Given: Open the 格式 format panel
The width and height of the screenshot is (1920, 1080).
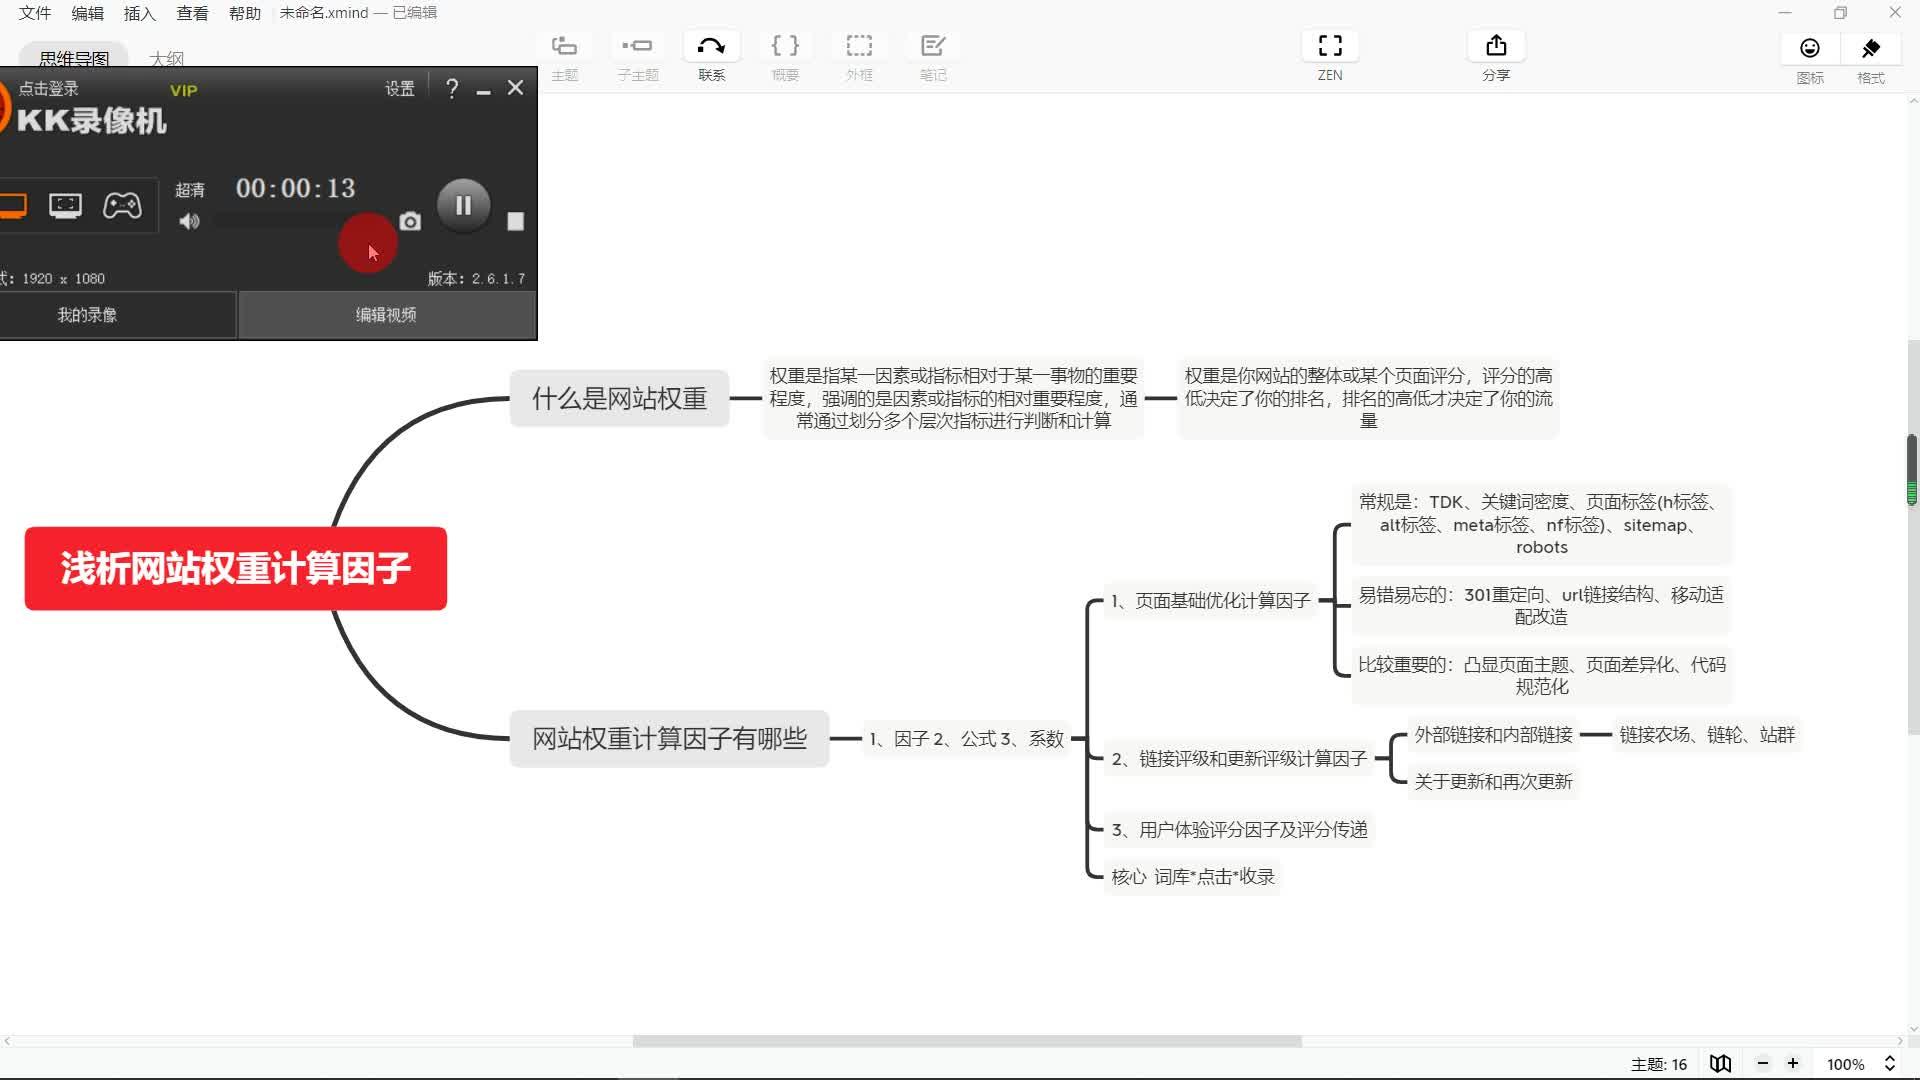Looking at the screenshot, I should pos(1870,49).
